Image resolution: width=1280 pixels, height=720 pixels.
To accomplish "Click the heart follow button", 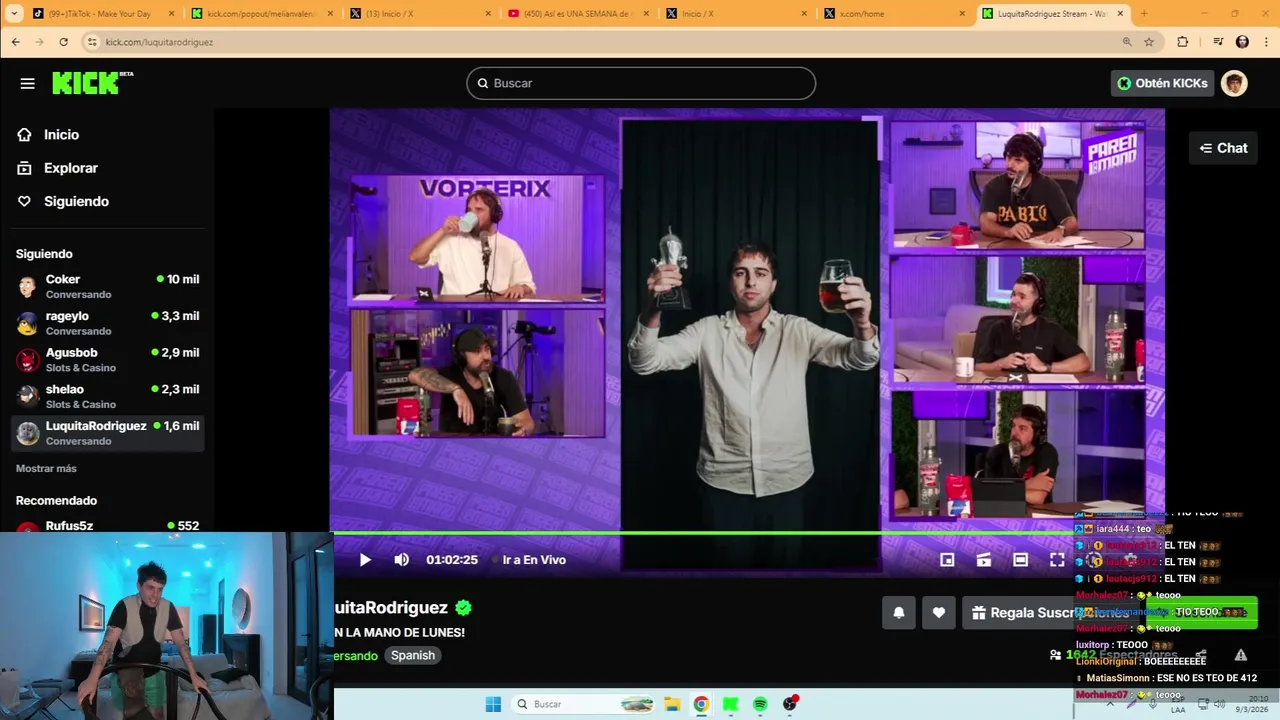I will tap(938, 613).
